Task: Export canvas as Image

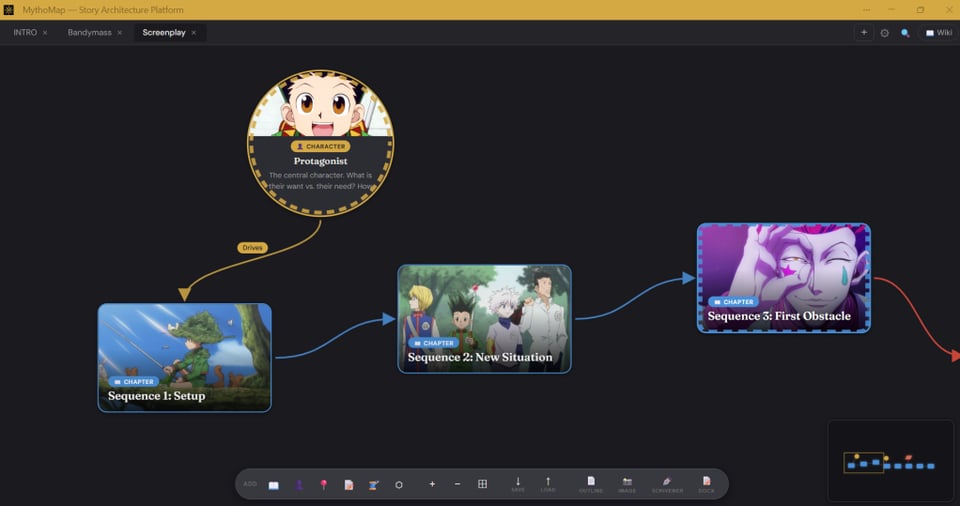Action: 627,485
